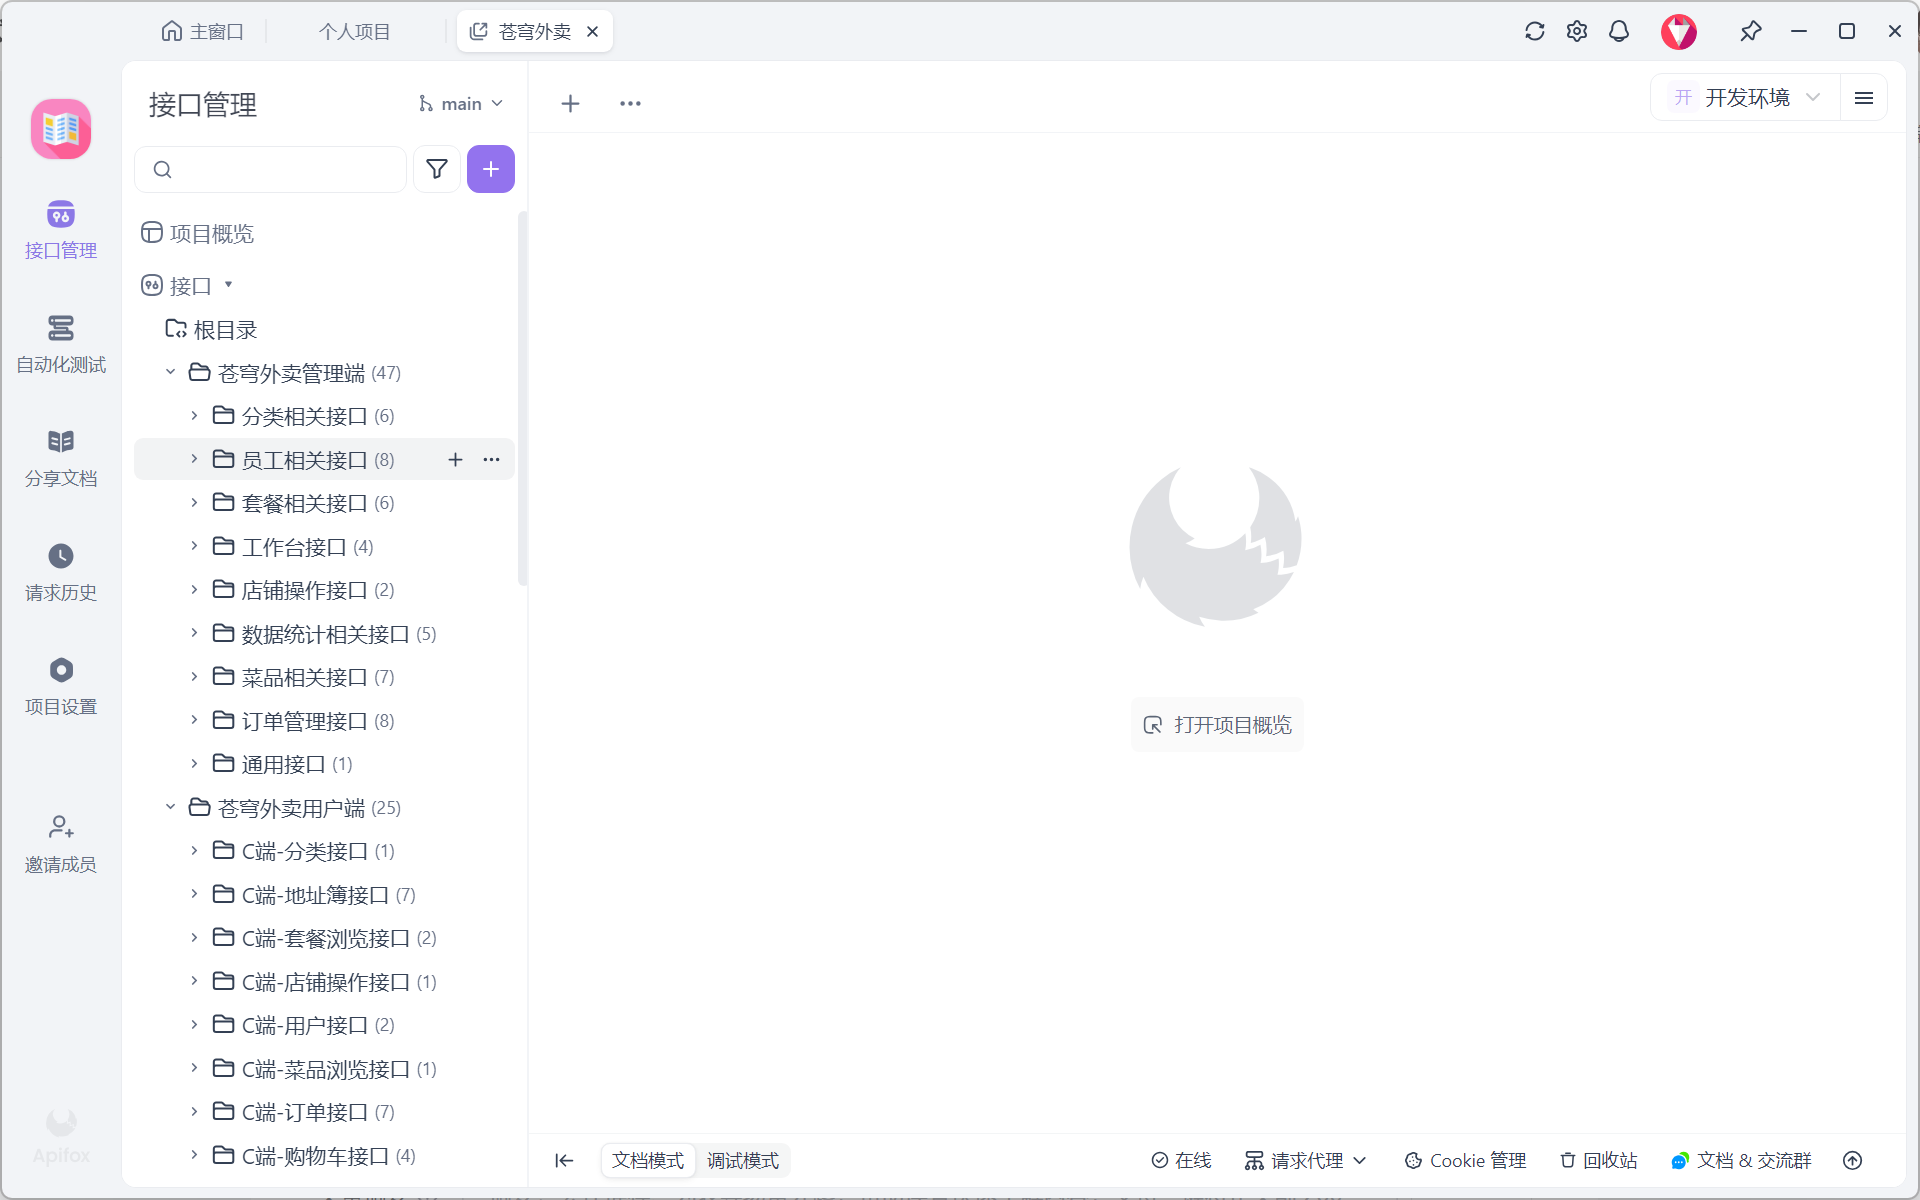Open 开发环境 environment dropdown

[x=1746, y=98]
